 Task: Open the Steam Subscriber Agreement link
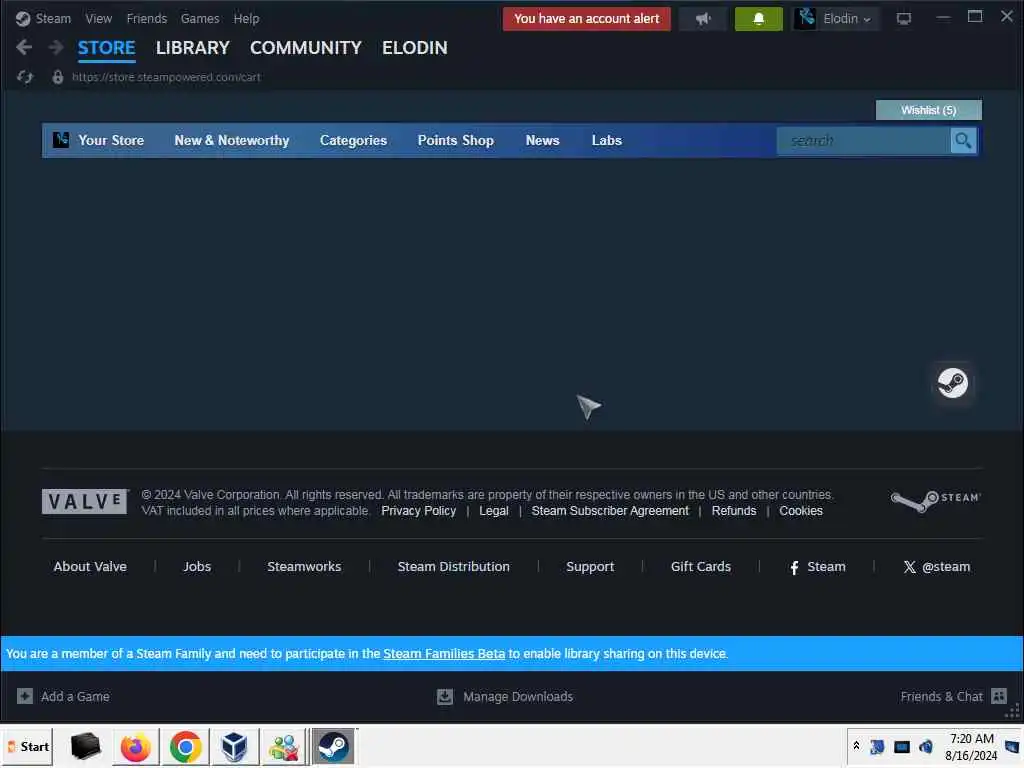[610, 511]
